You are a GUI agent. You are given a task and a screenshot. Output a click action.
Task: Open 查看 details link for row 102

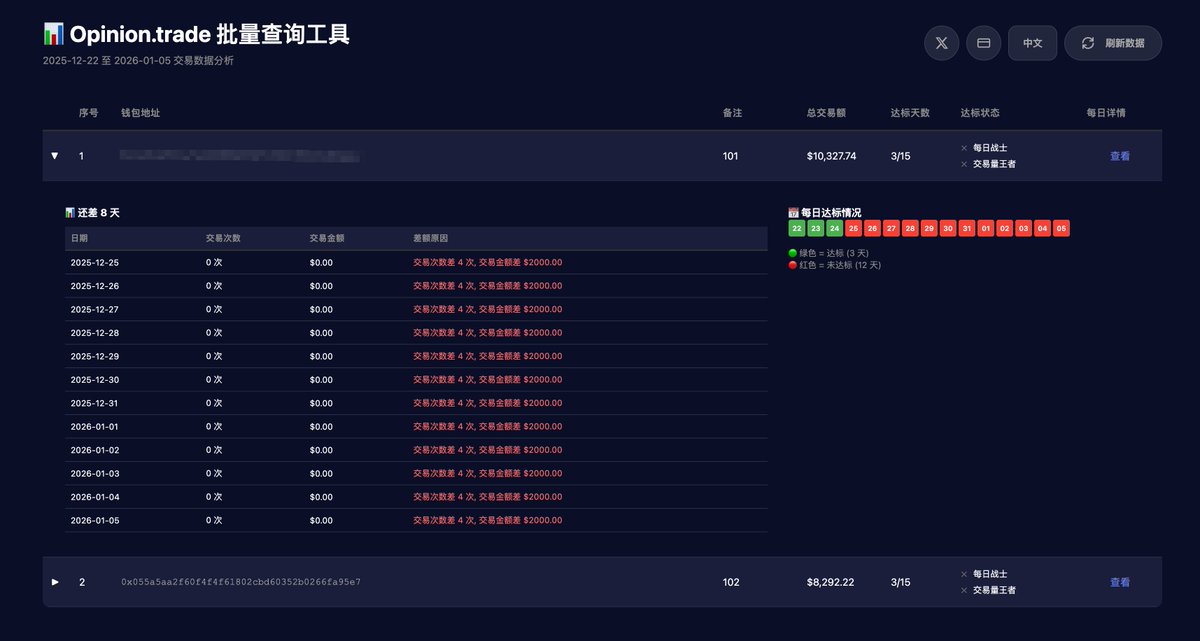[1120, 582]
